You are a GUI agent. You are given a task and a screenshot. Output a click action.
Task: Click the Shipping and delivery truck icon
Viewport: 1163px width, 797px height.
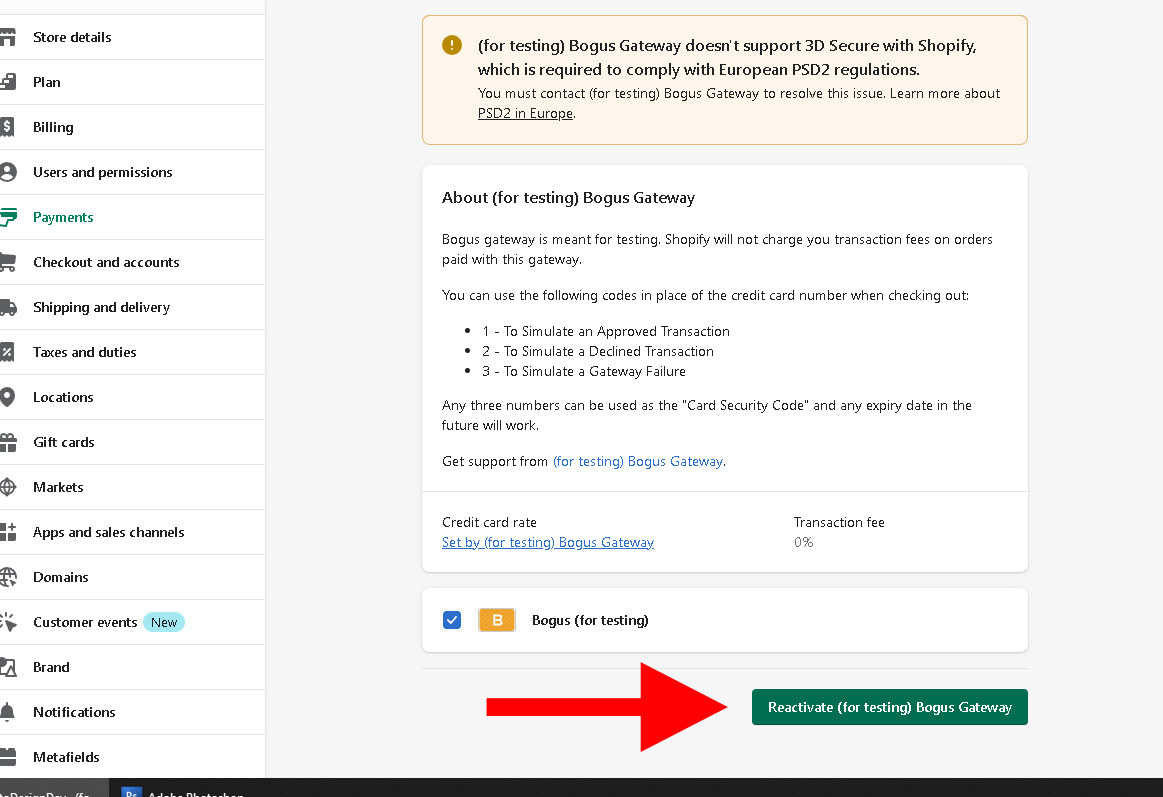[x=8, y=307]
